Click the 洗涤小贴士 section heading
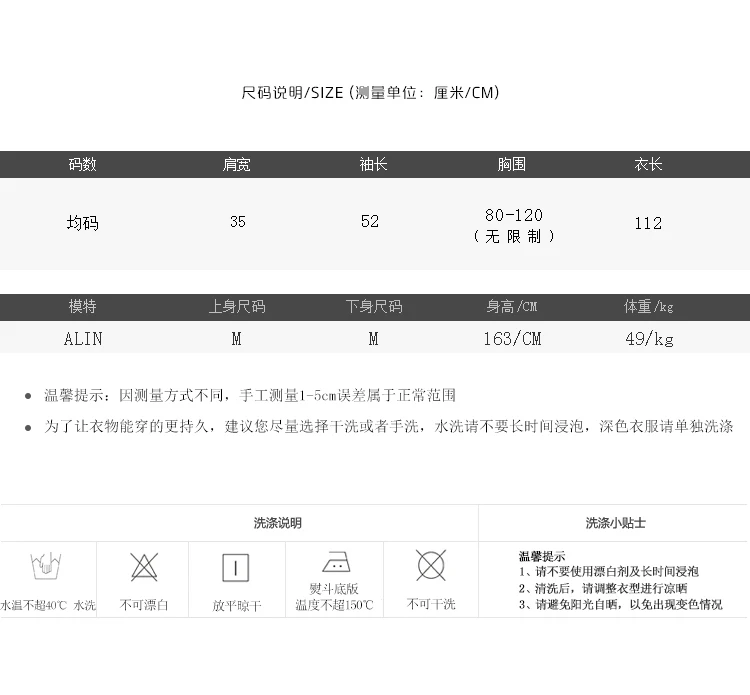Screen dimensions: 750x695 (x=616, y=523)
